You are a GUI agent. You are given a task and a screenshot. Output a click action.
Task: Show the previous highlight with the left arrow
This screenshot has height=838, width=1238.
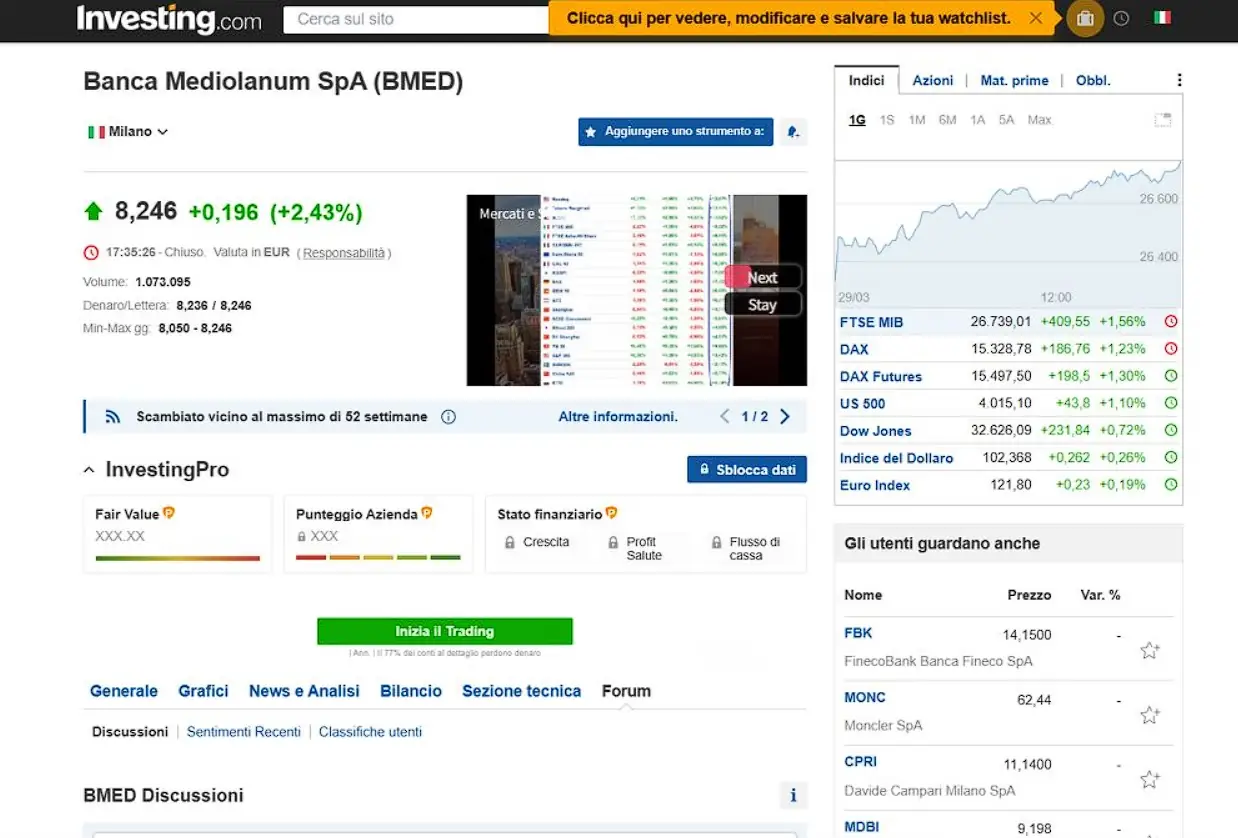725,417
